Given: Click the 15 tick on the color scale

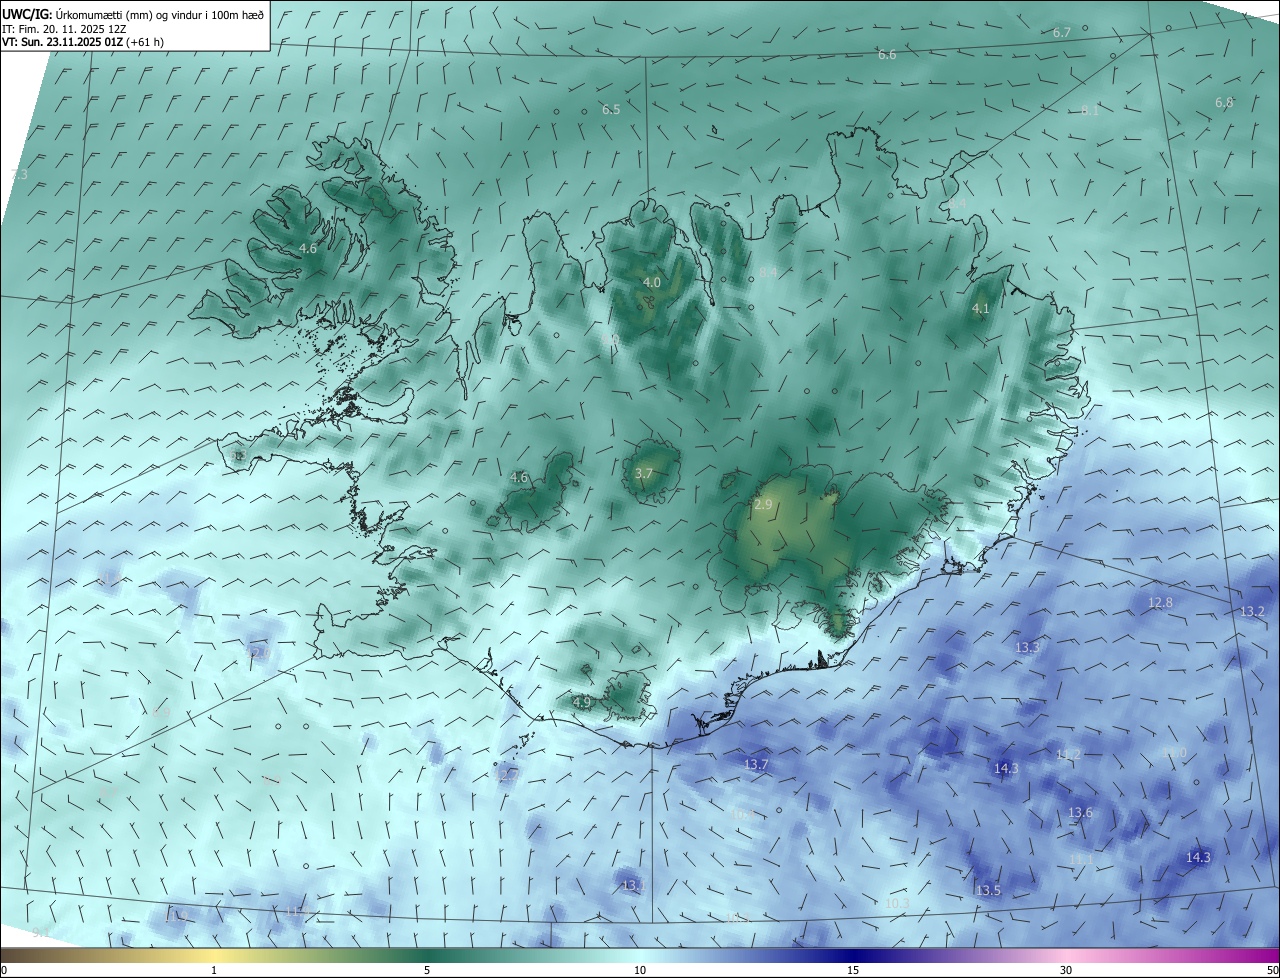Looking at the screenshot, I should (853, 971).
